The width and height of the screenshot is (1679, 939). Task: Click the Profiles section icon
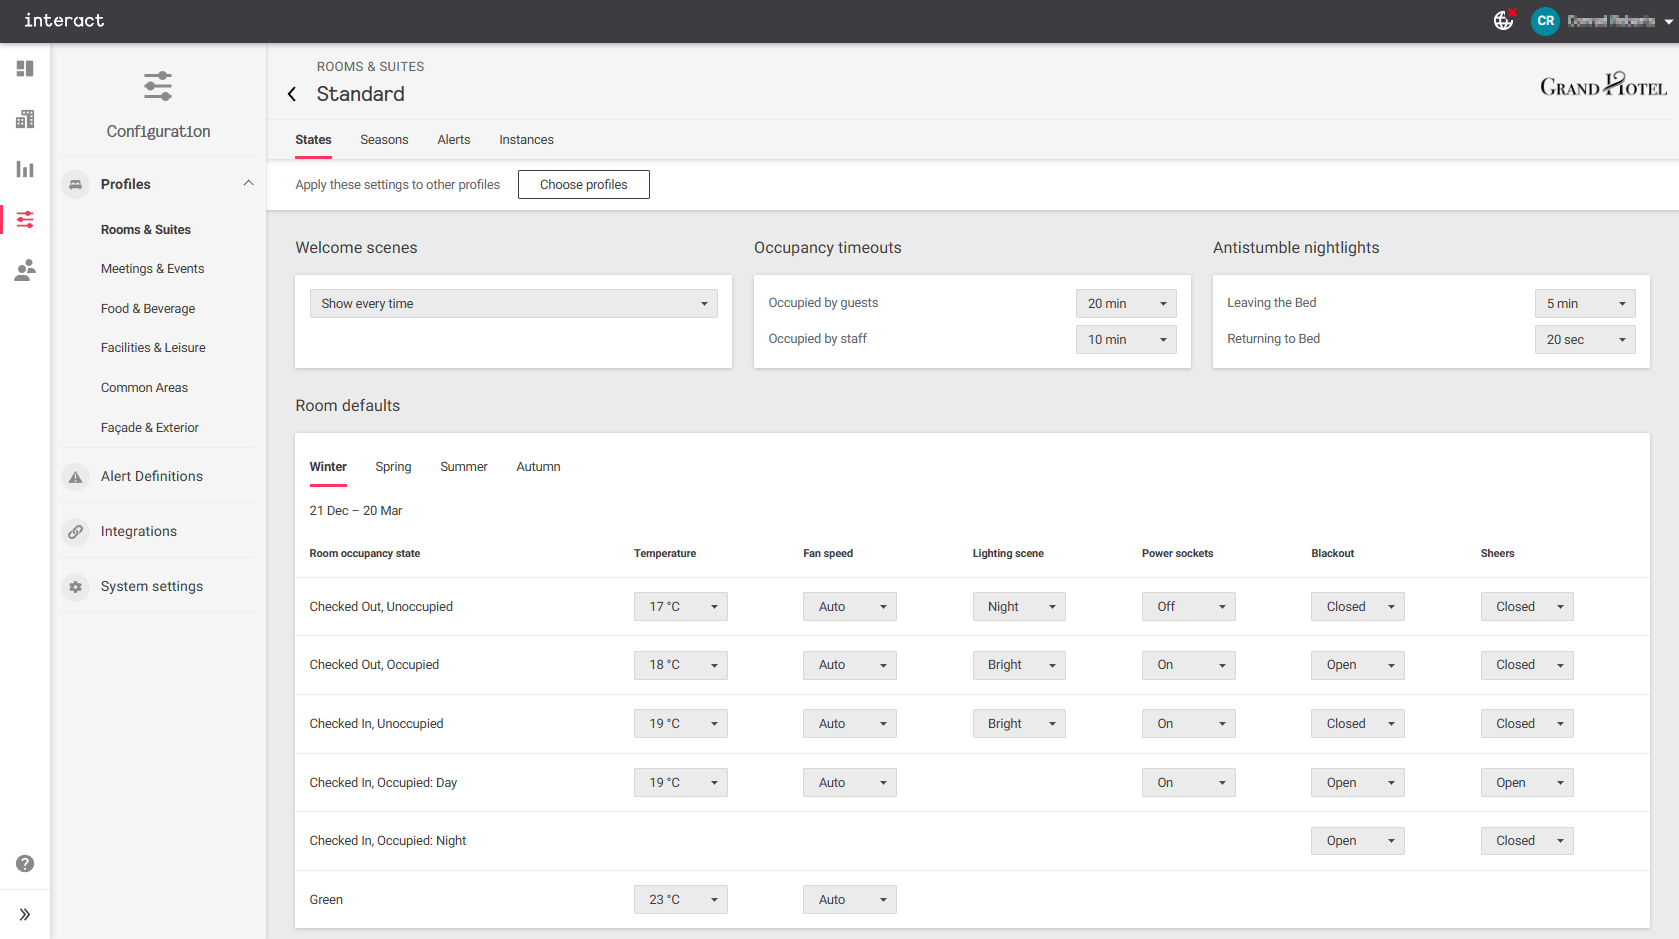[75, 184]
